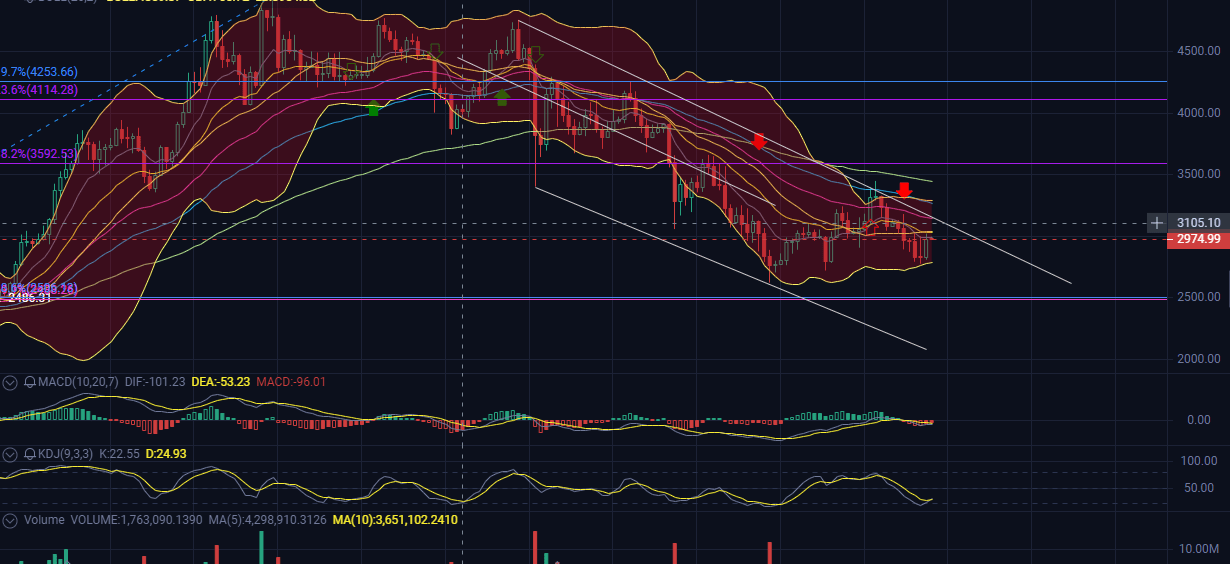The height and width of the screenshot is (564, 1230).
Task: Click the leftmost solid green up arrow
Action: [373, 107]
